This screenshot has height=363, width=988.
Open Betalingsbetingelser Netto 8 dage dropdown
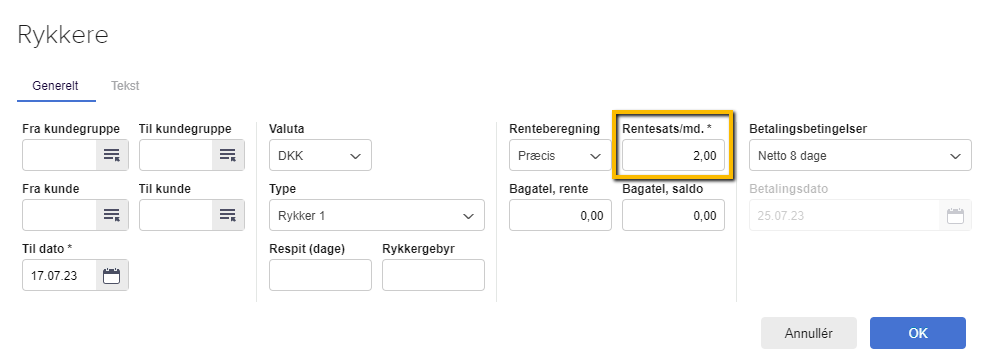pos(860,155)
